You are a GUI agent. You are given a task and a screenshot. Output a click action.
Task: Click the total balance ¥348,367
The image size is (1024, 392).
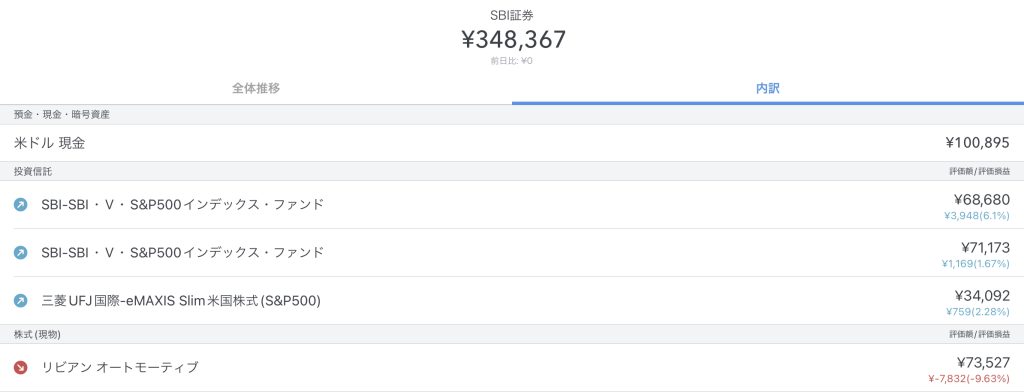[x=513, y=40]
